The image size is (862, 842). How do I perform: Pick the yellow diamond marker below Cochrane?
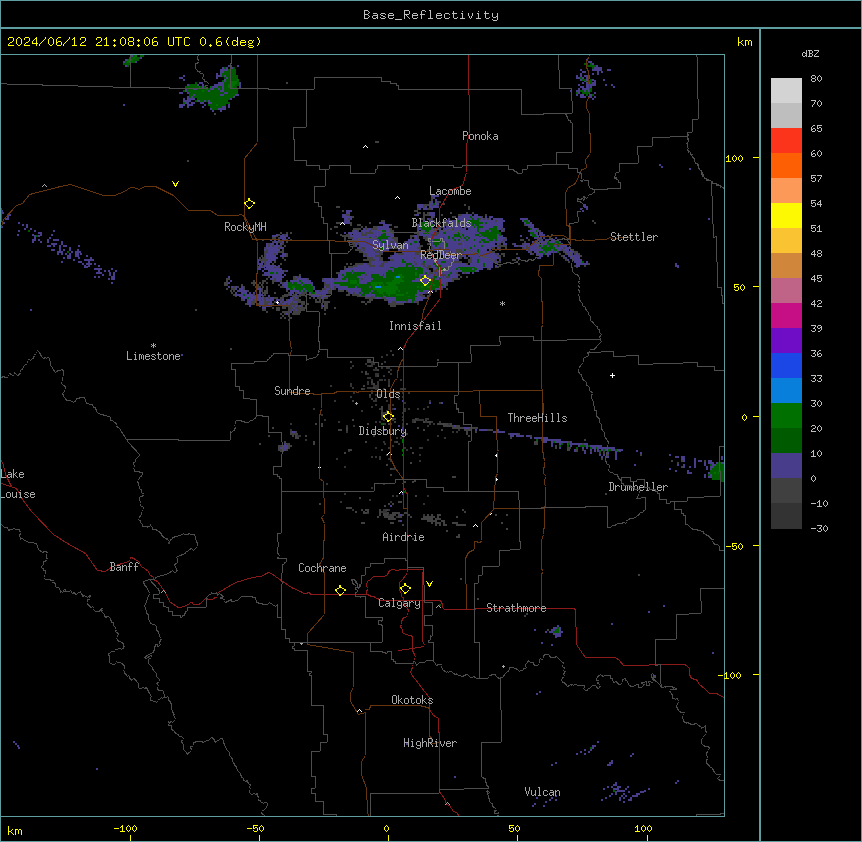pos(340,590)
